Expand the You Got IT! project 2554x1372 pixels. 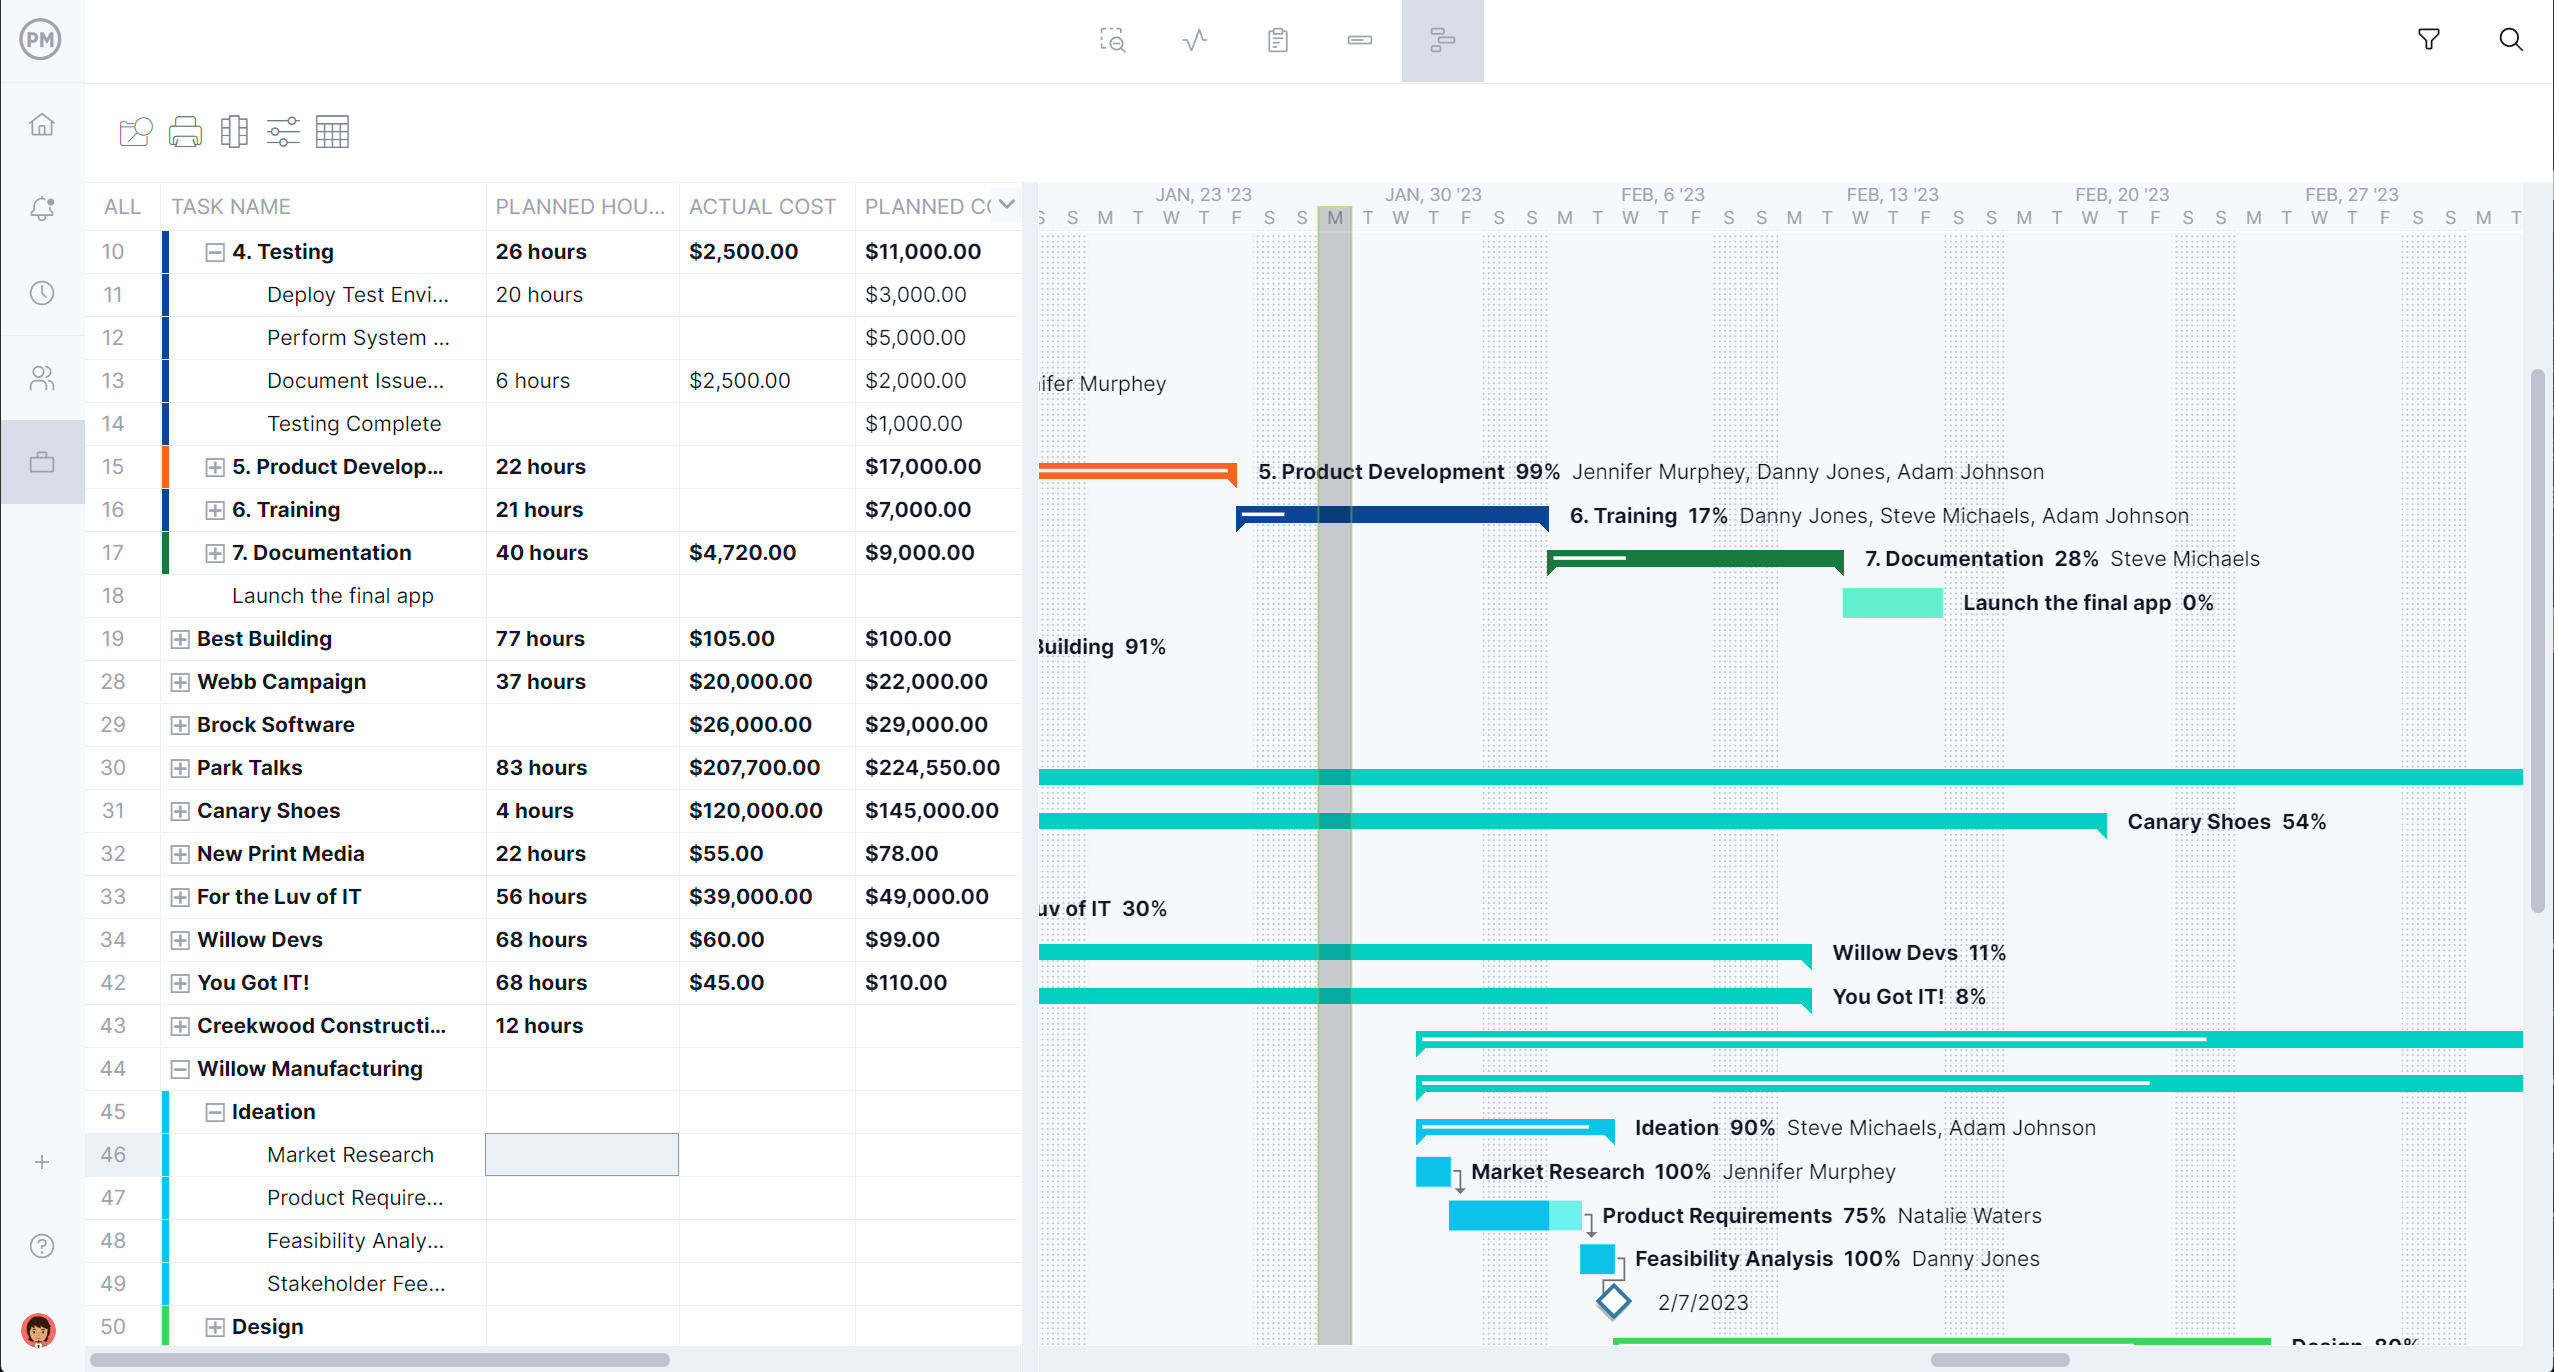(x=180, y=983)
